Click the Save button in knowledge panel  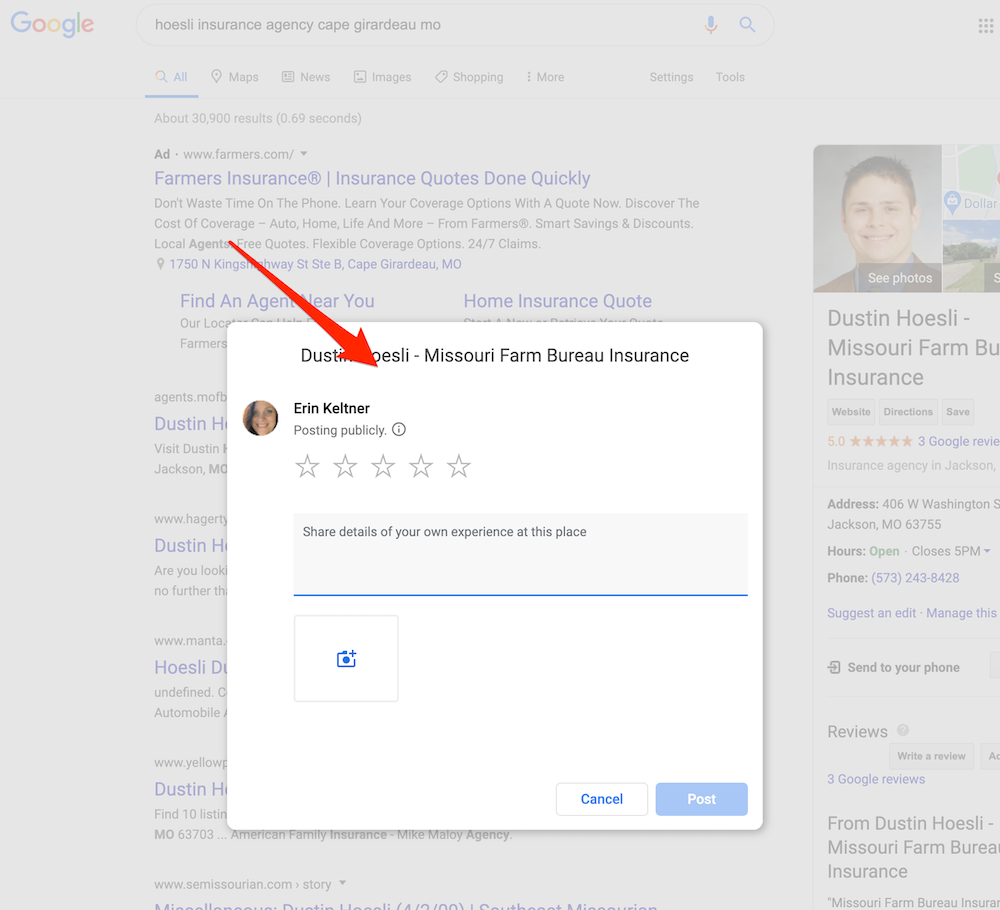point(958,412)
